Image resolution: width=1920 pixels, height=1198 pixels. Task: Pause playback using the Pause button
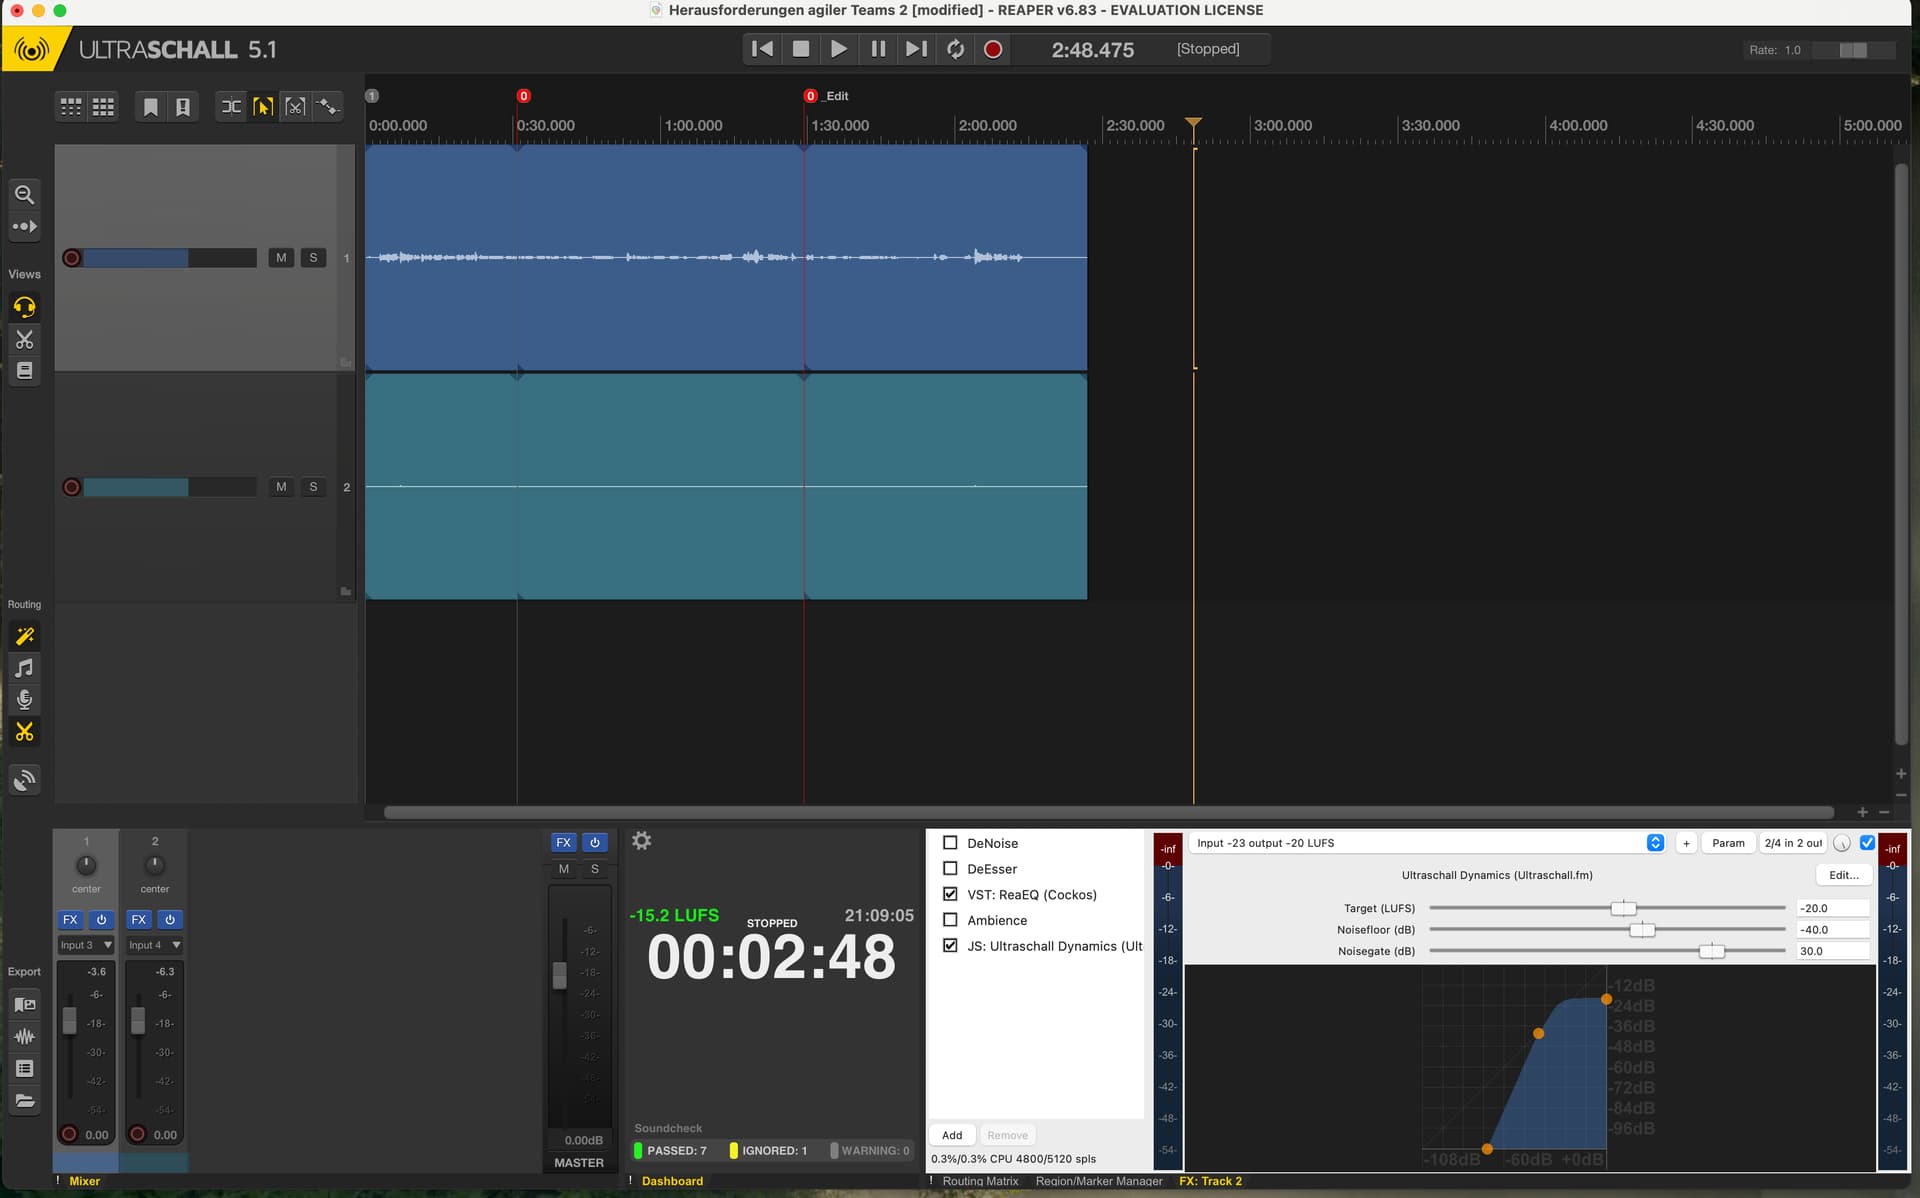878,49
